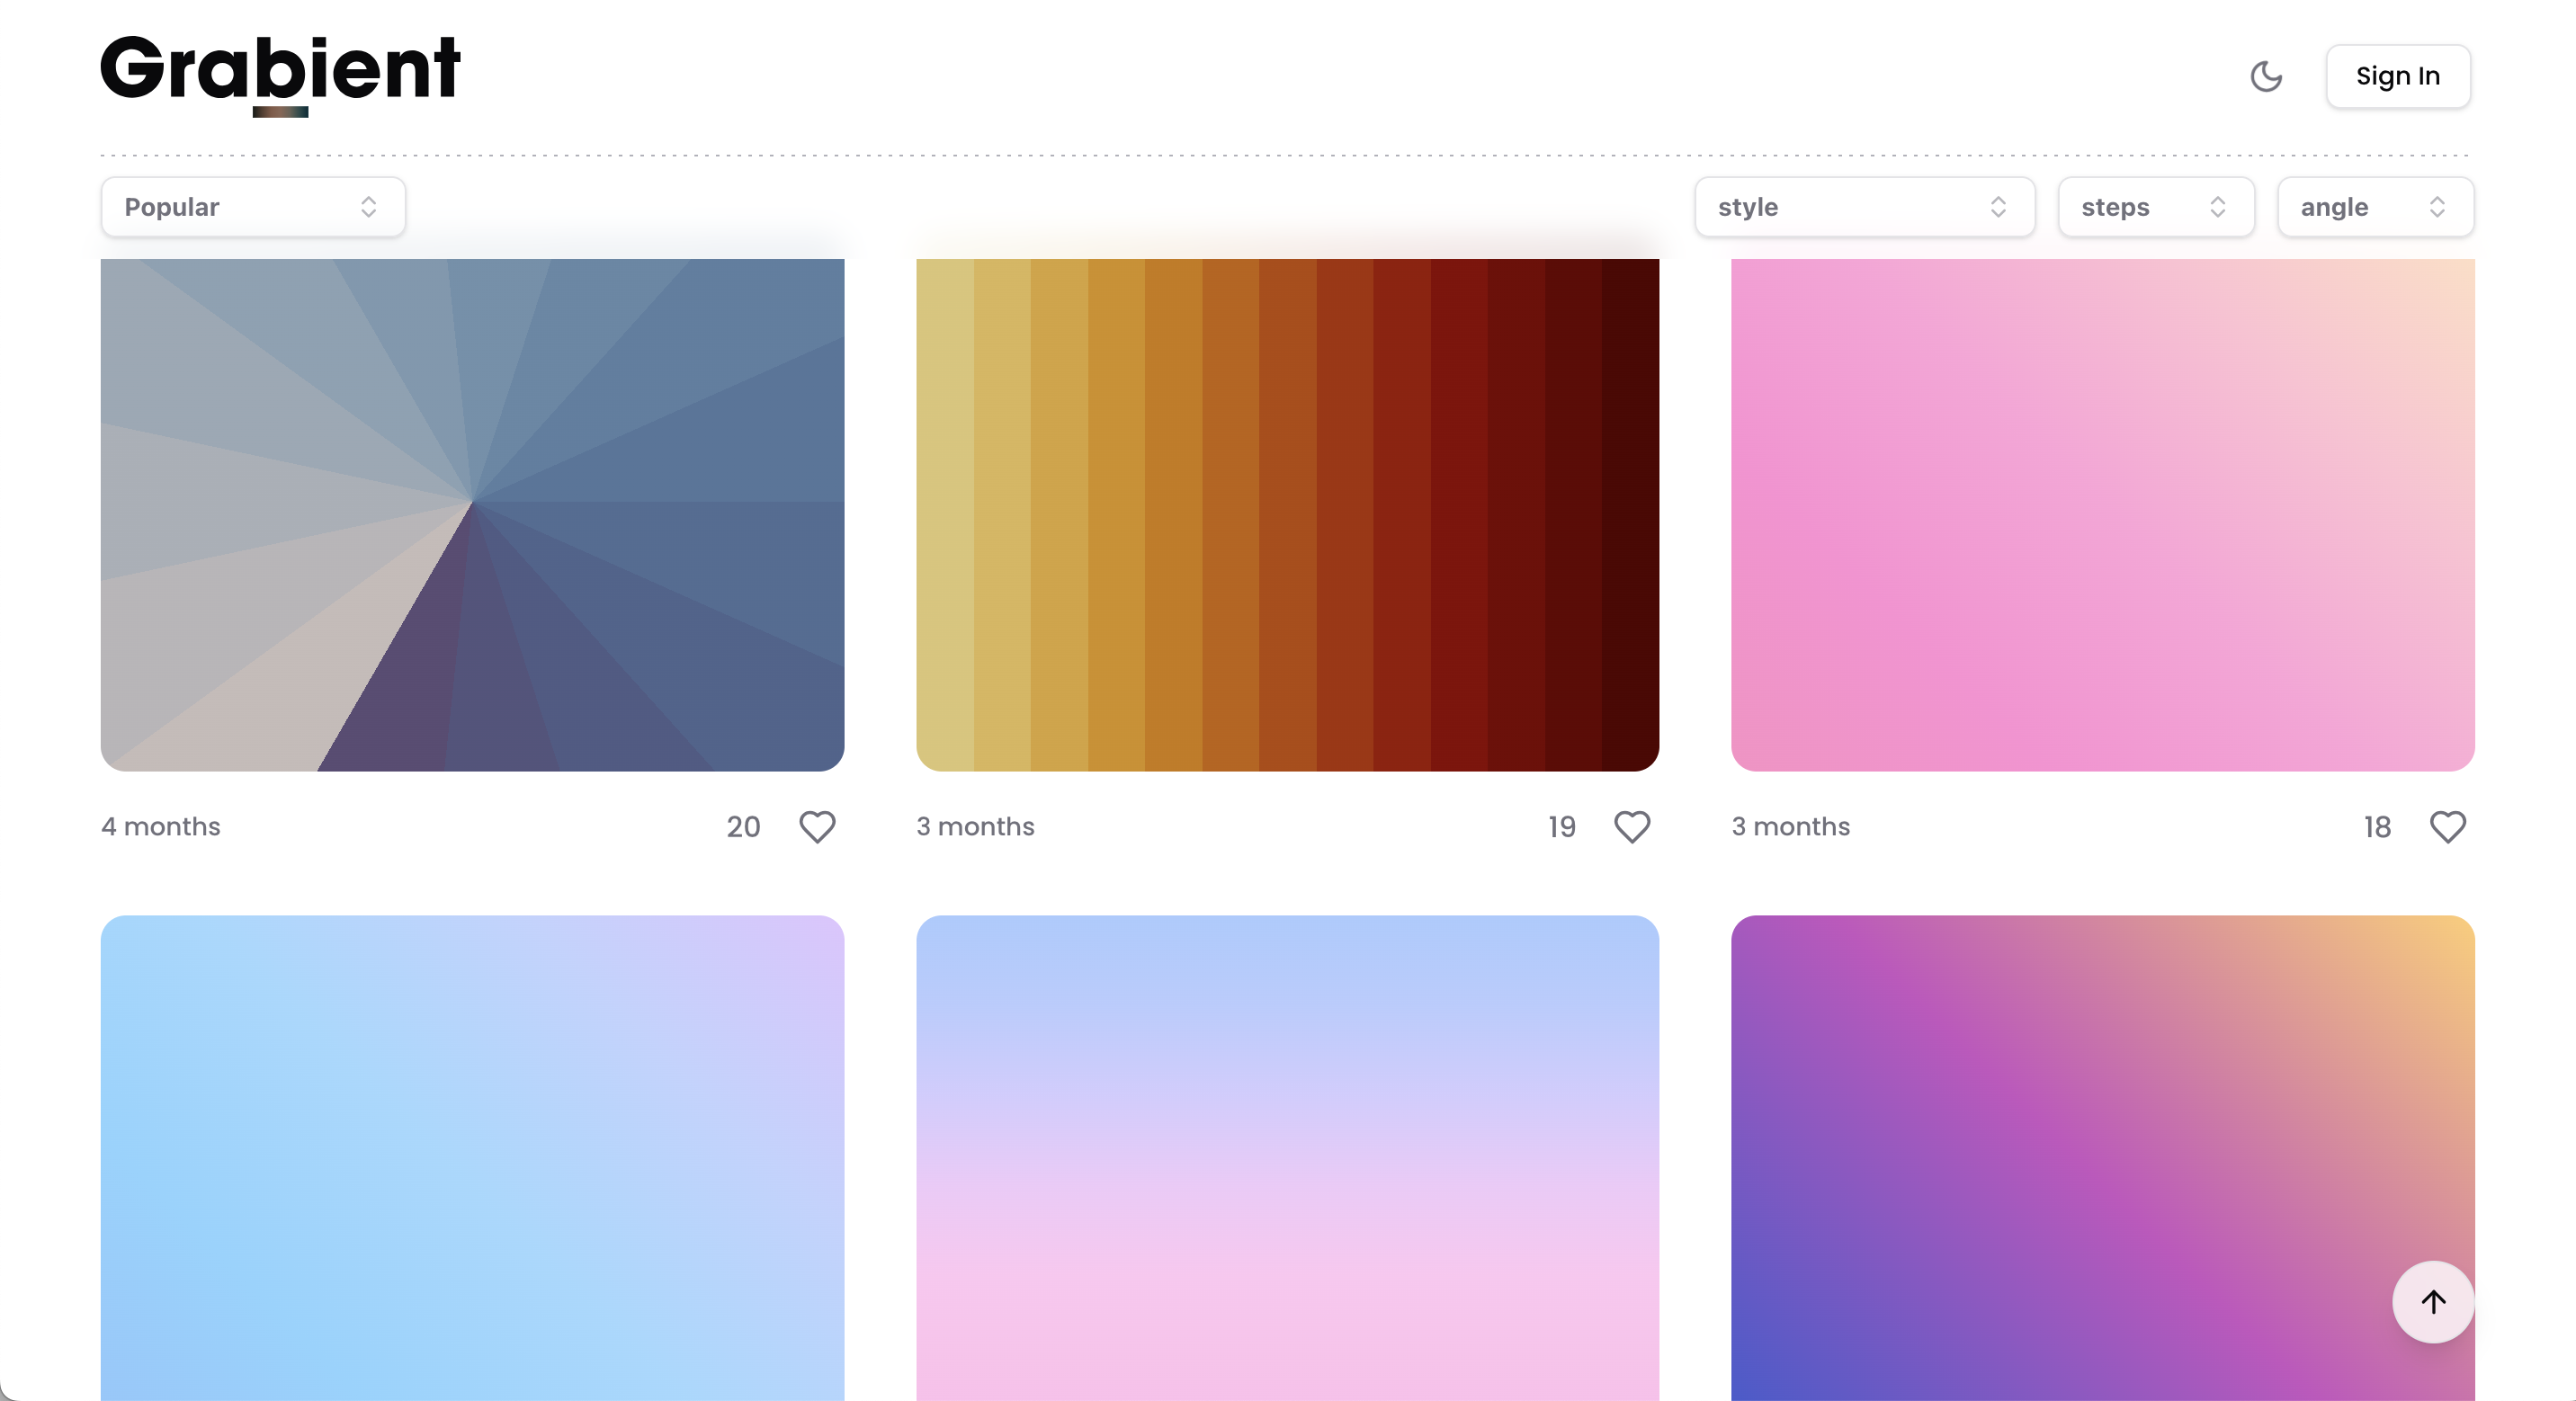Click the '4 months' timestamp text
This screenshot has width=2576, height=1401.
point(161,827)
